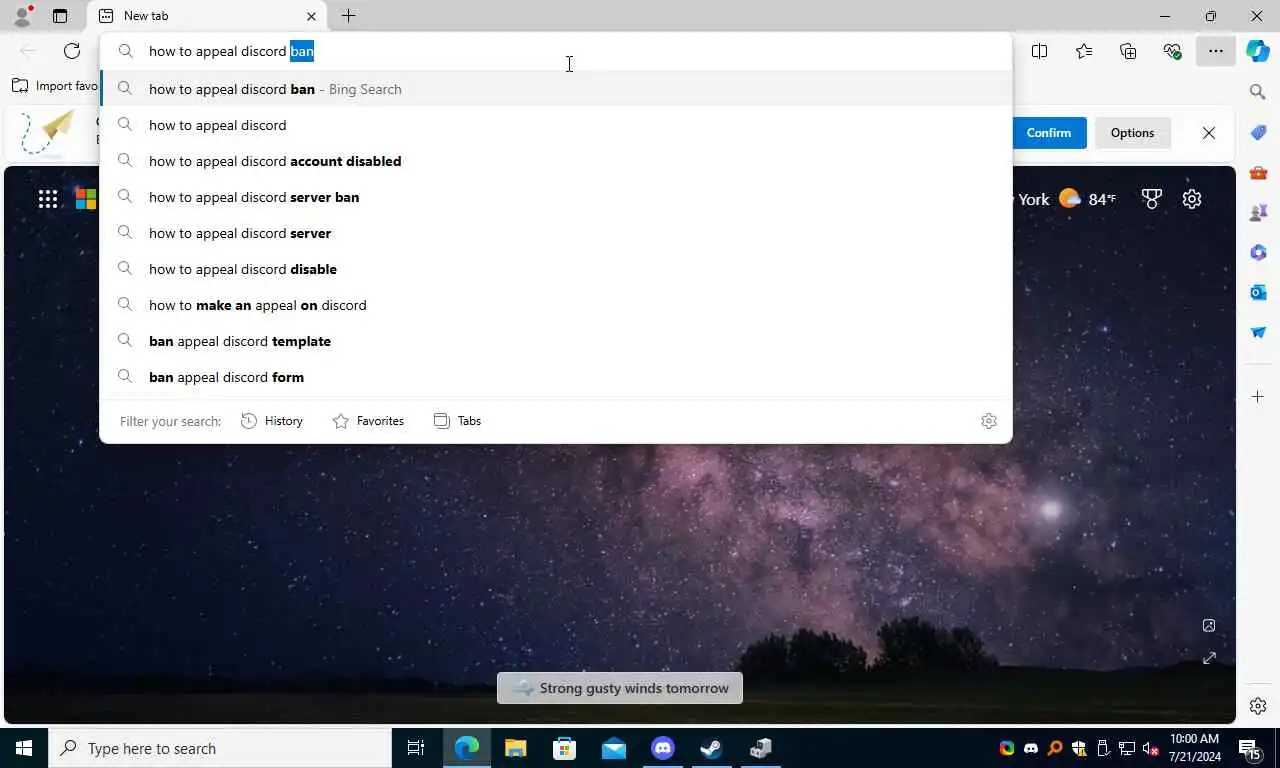
Task: Dismiss the notification bar with X
Action: tap(1209, 133)
